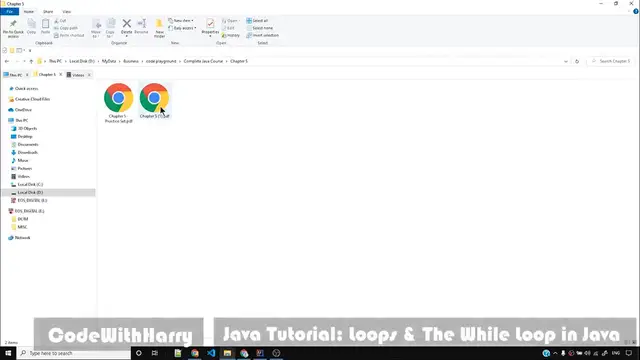Click the taskbar search box
Image resolution: width=640 pixels, height=360 pixels.
[74, 353]
